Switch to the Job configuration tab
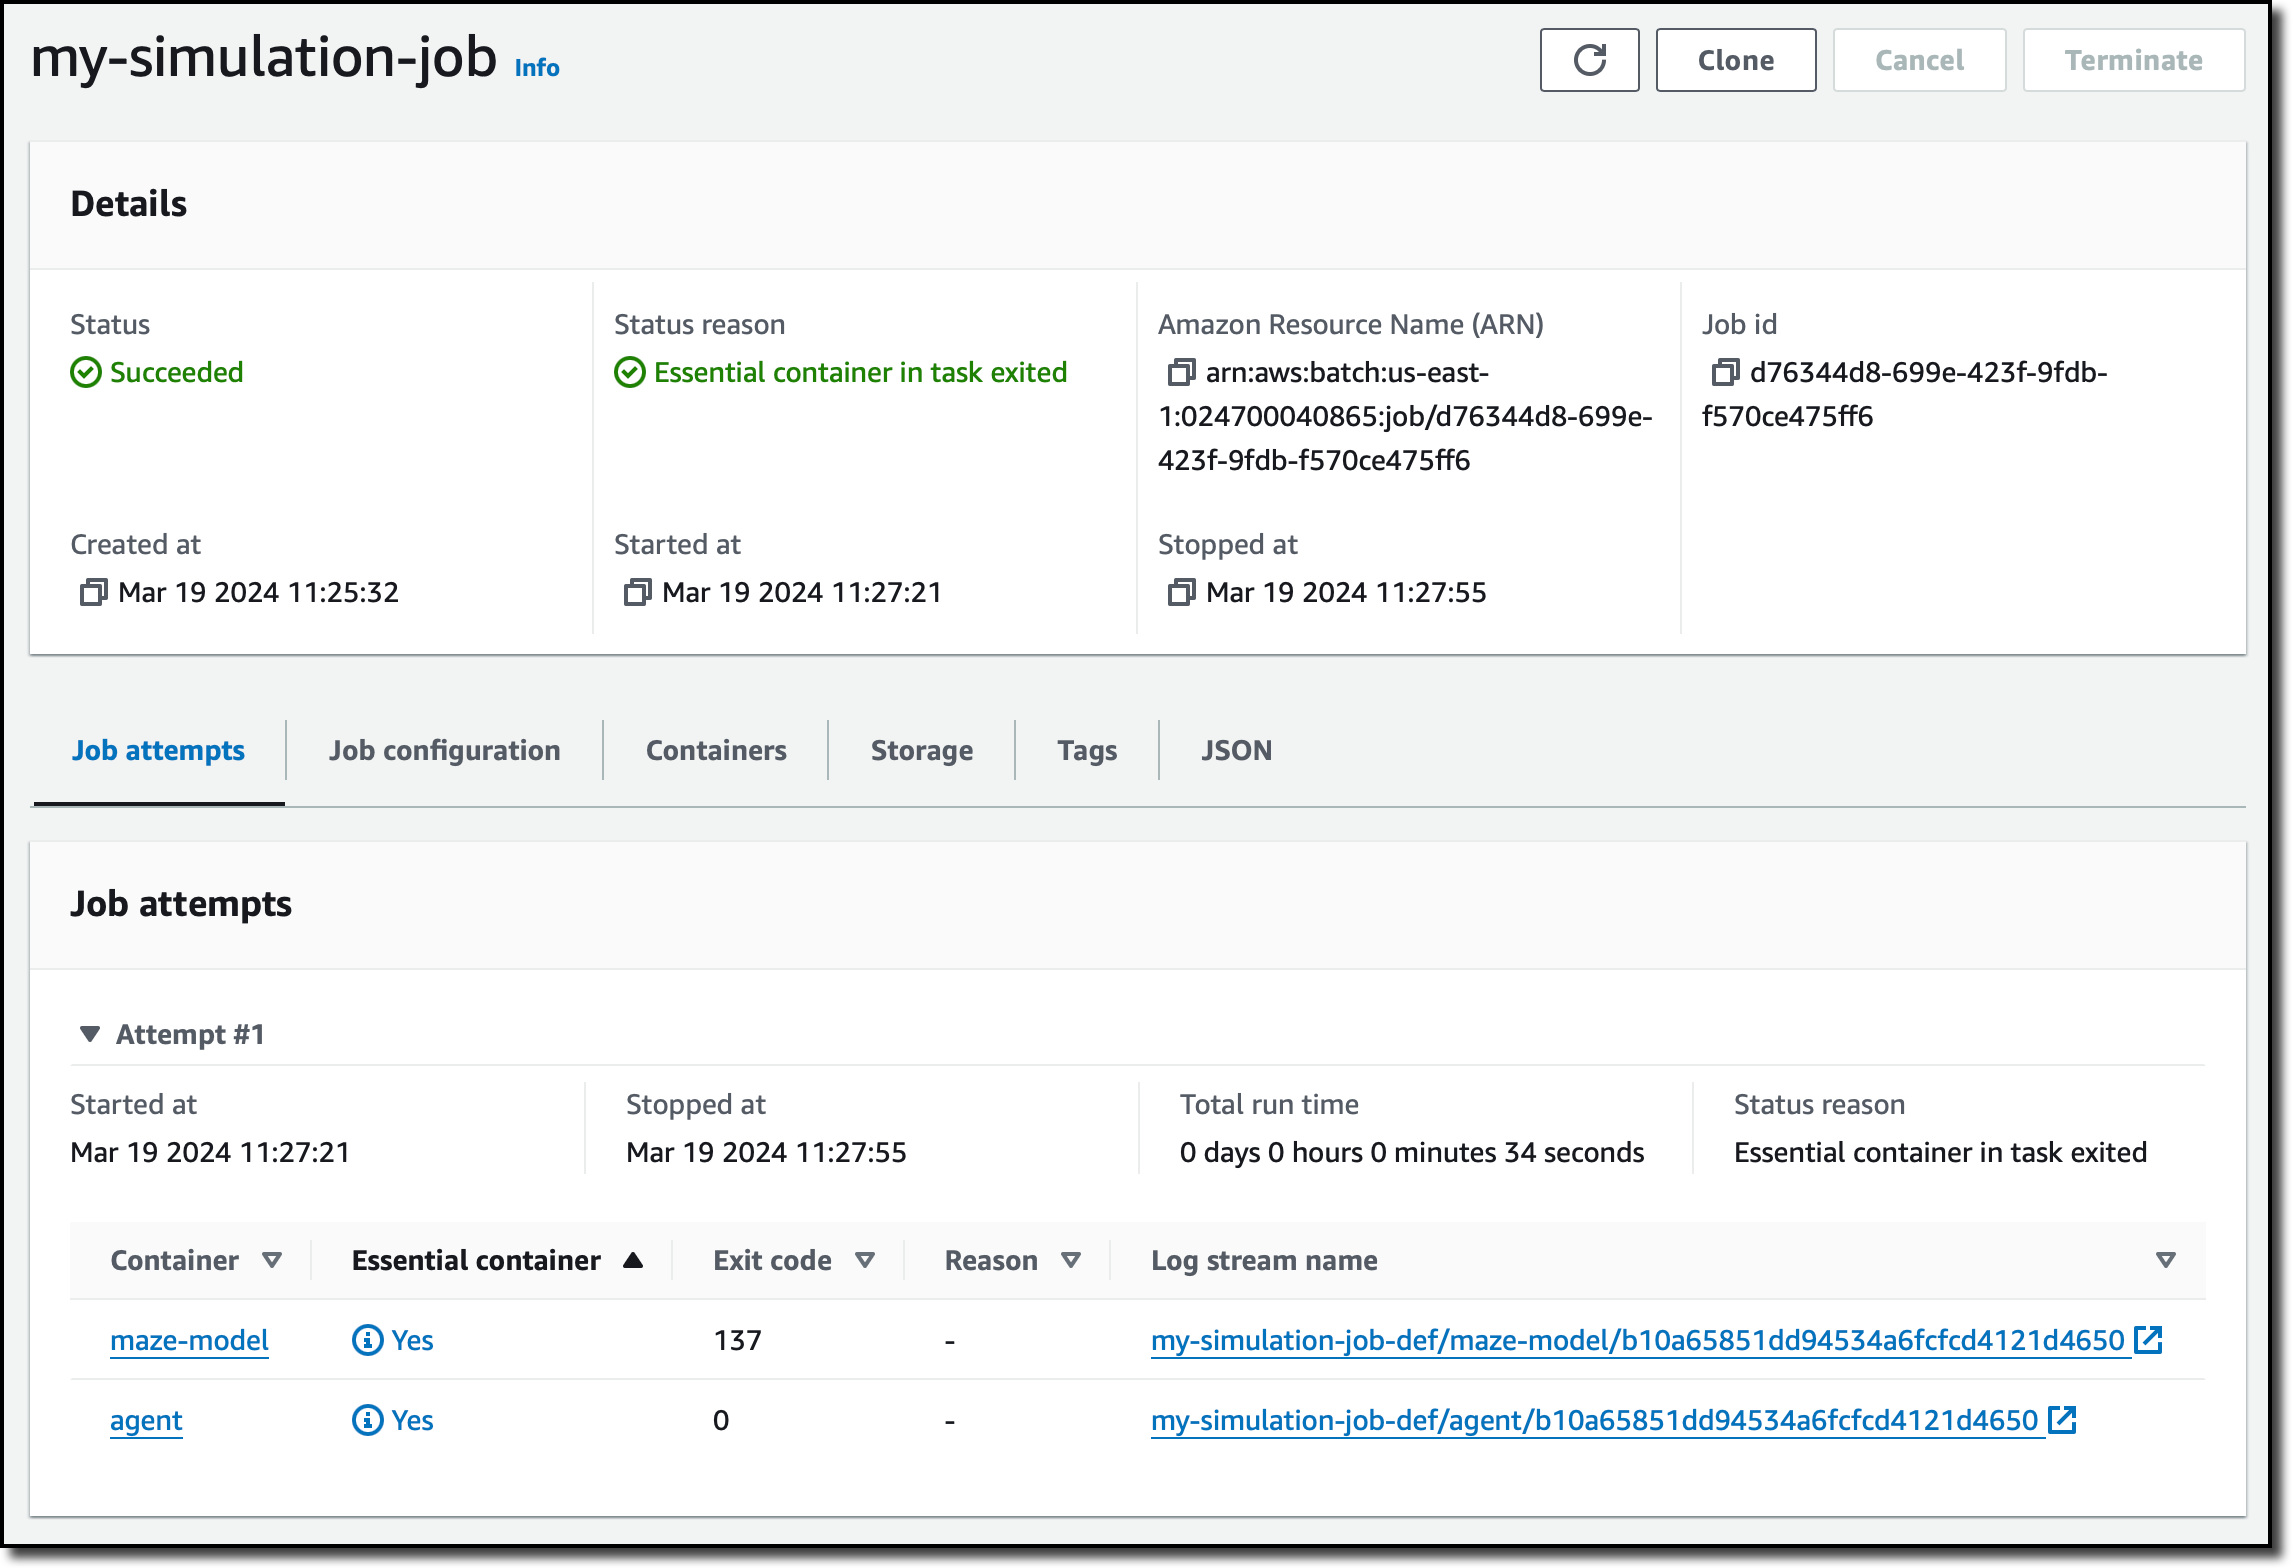This screenshot has width=2292, height=1568. (x=444, y=750)
